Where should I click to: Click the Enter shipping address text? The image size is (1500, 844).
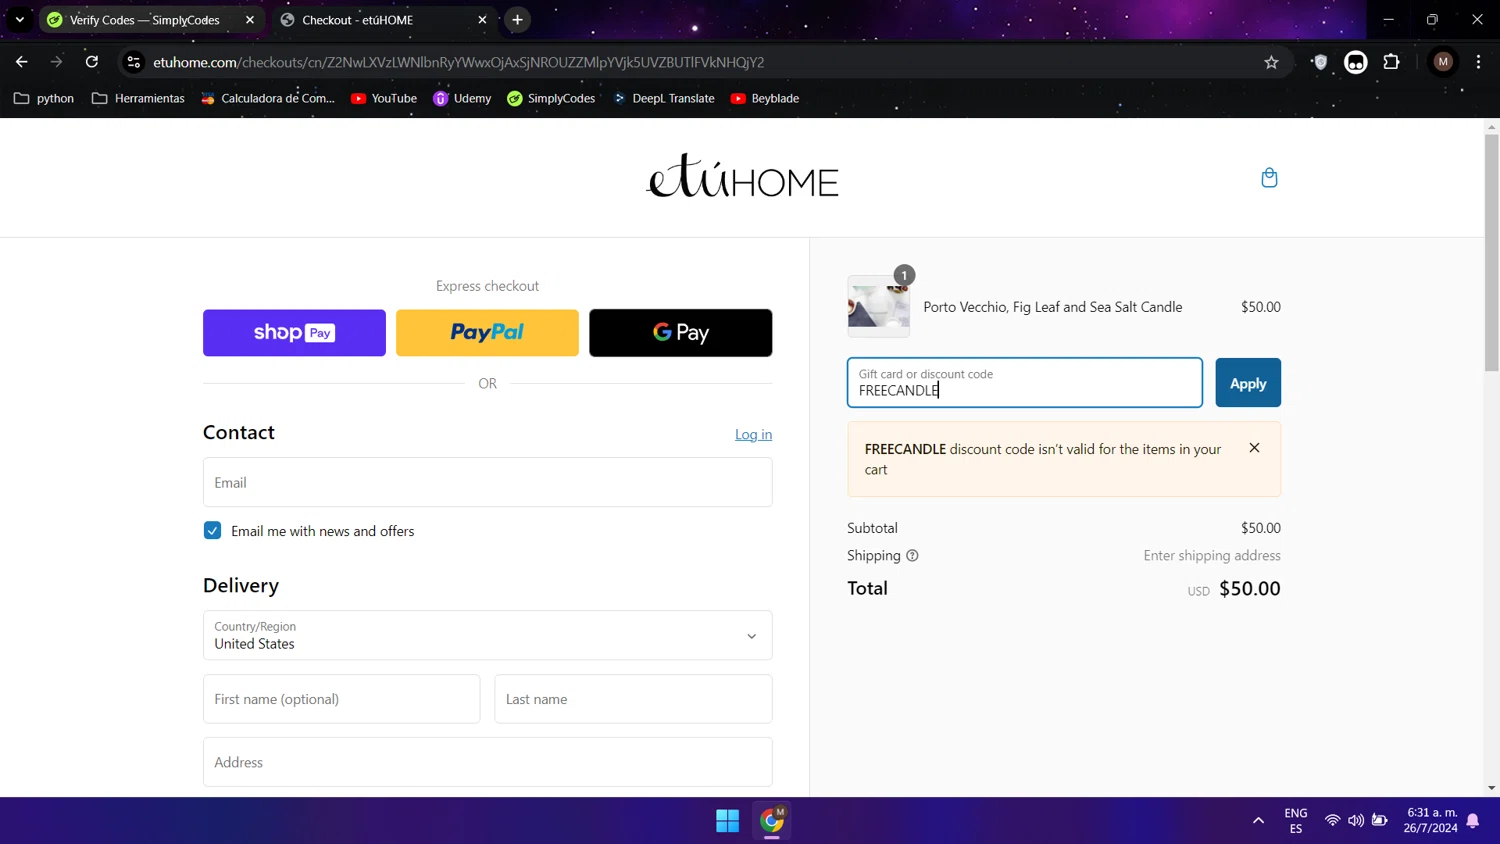point(1212,556)
